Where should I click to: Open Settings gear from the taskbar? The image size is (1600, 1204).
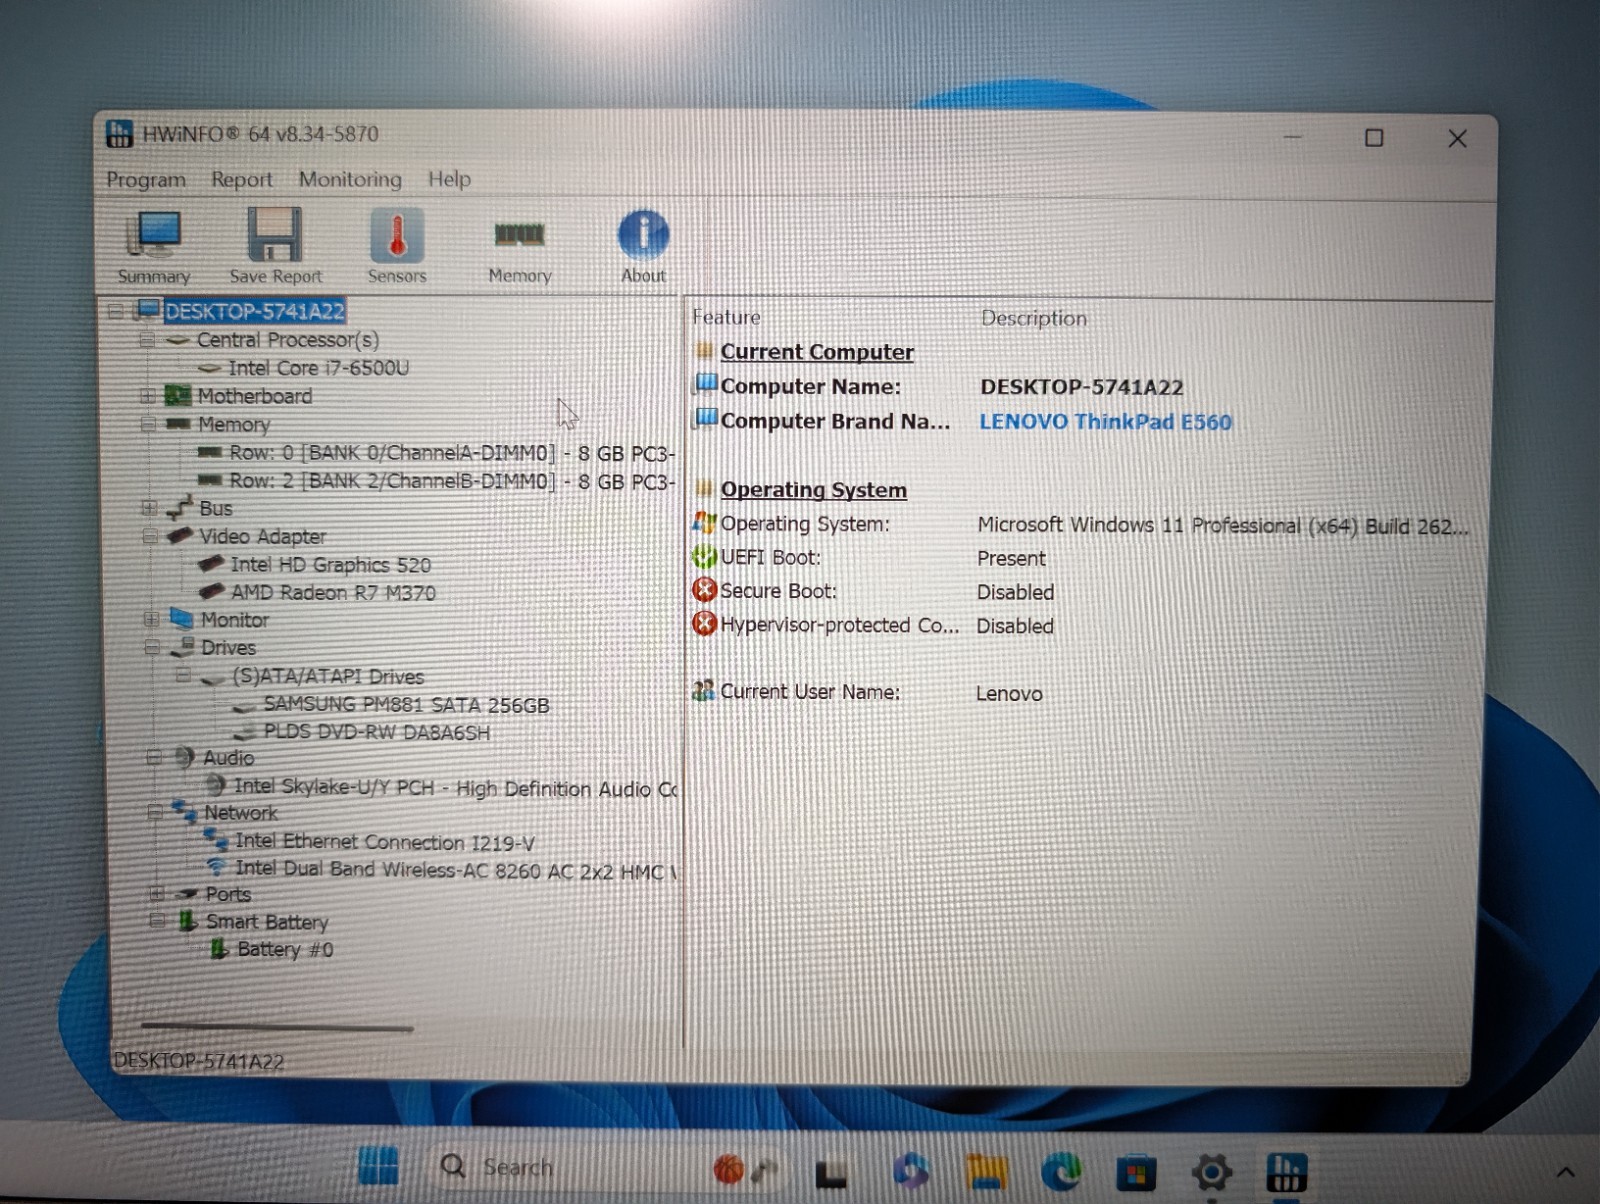pos(1211,1171)
